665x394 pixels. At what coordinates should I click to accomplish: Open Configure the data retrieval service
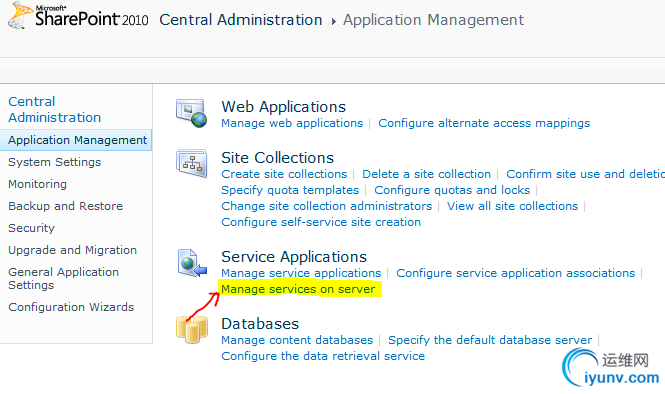[x=323, y=356]
